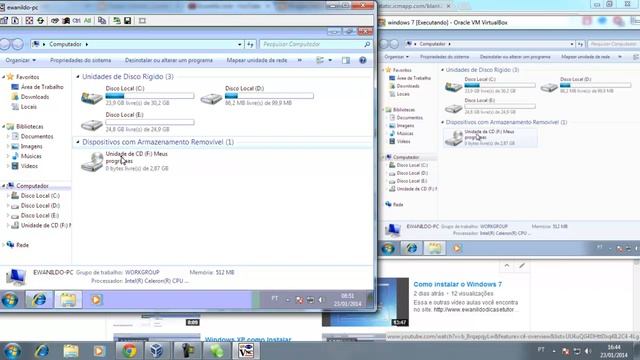Click Windows XP como instalar video link
The height and width of the screenshot is (360, 640).
[x=248, y=339]
